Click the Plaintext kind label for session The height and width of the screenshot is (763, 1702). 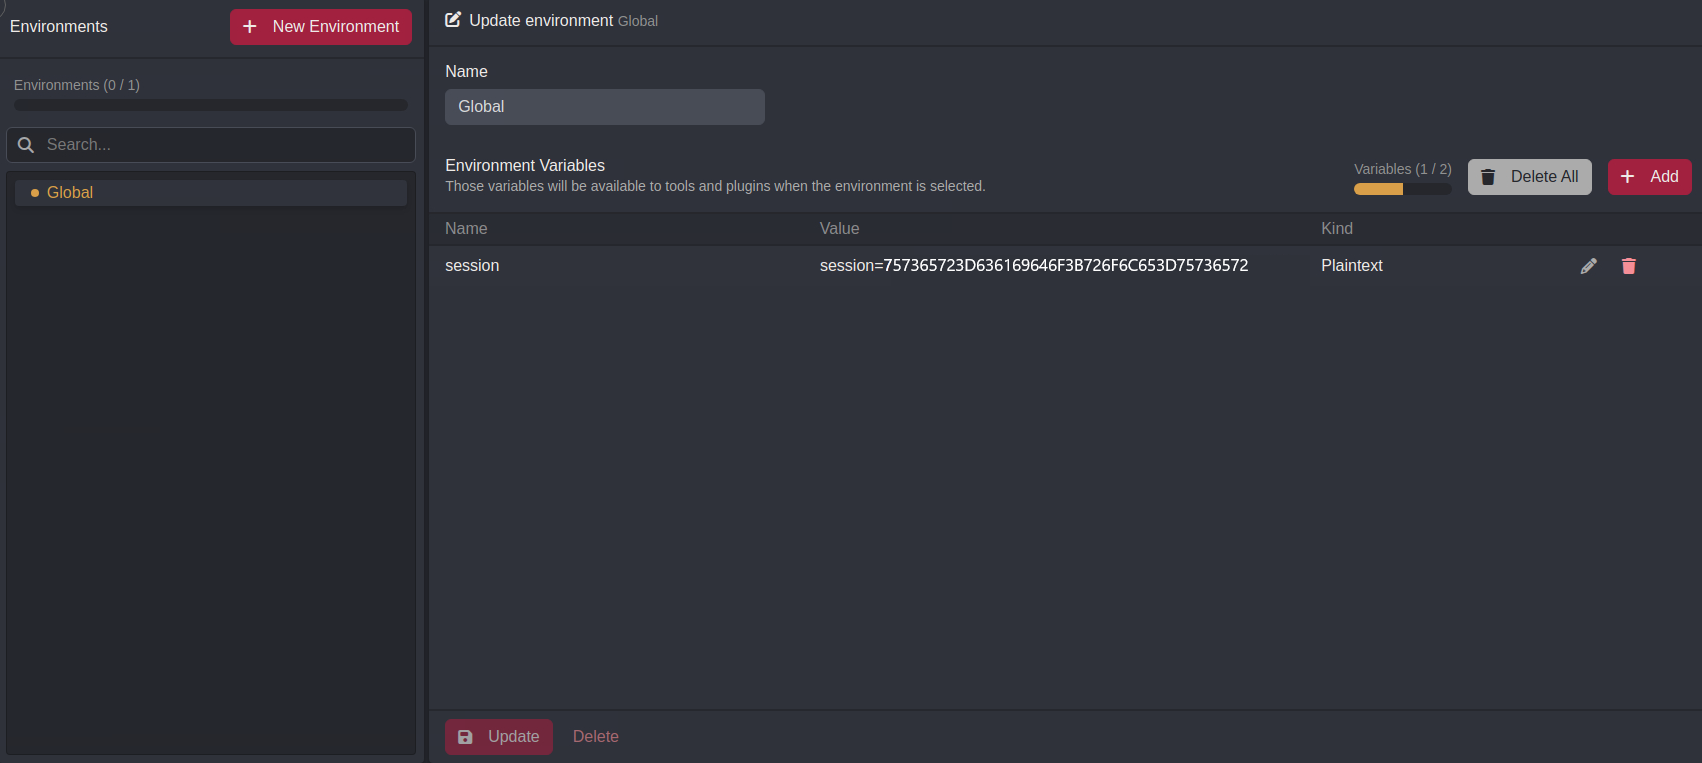point(1351,265)
